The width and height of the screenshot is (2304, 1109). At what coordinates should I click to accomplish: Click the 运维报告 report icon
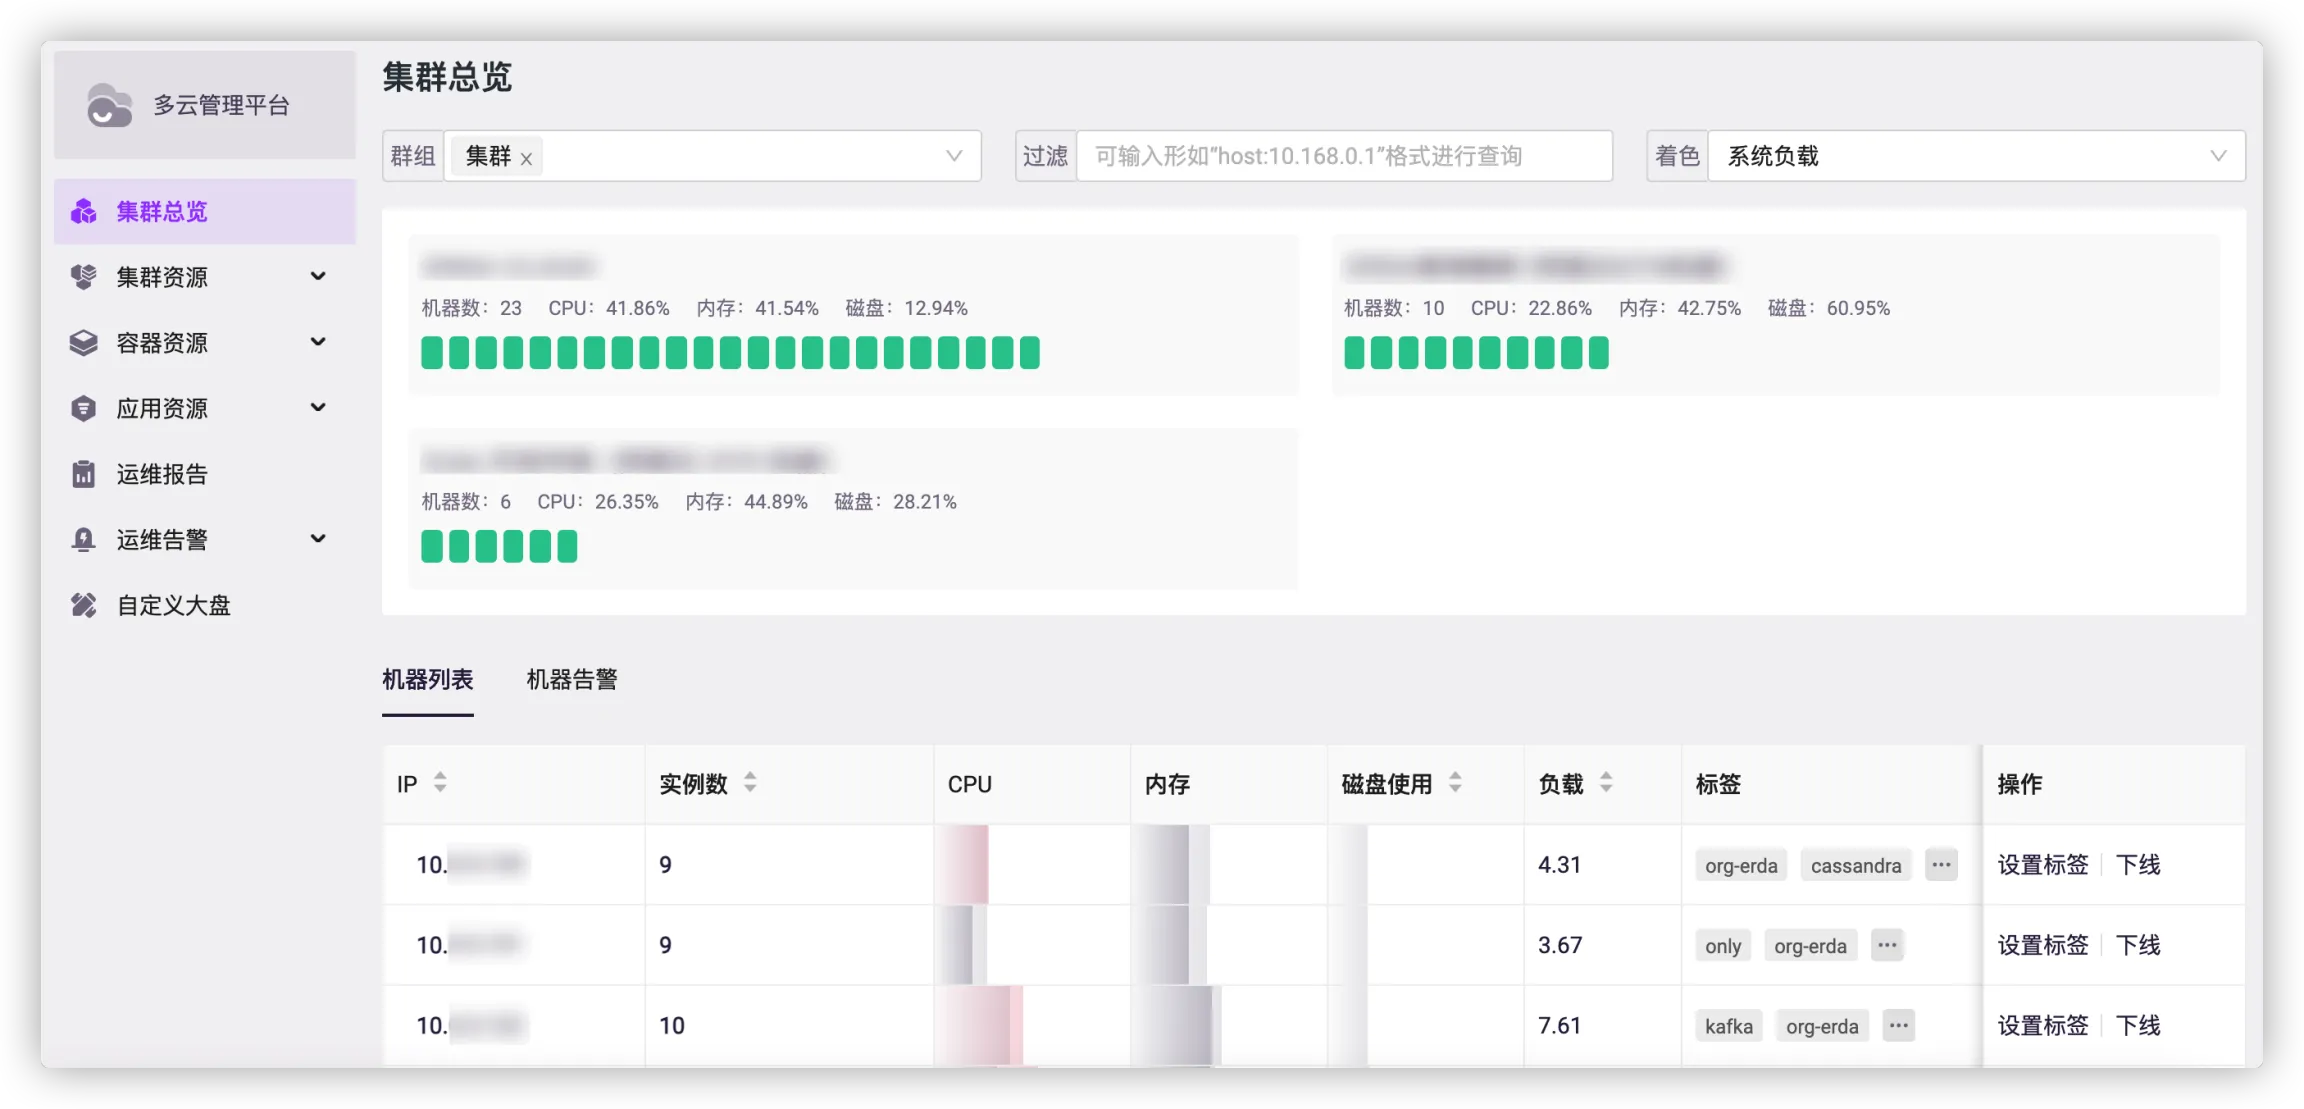[84, 474]
